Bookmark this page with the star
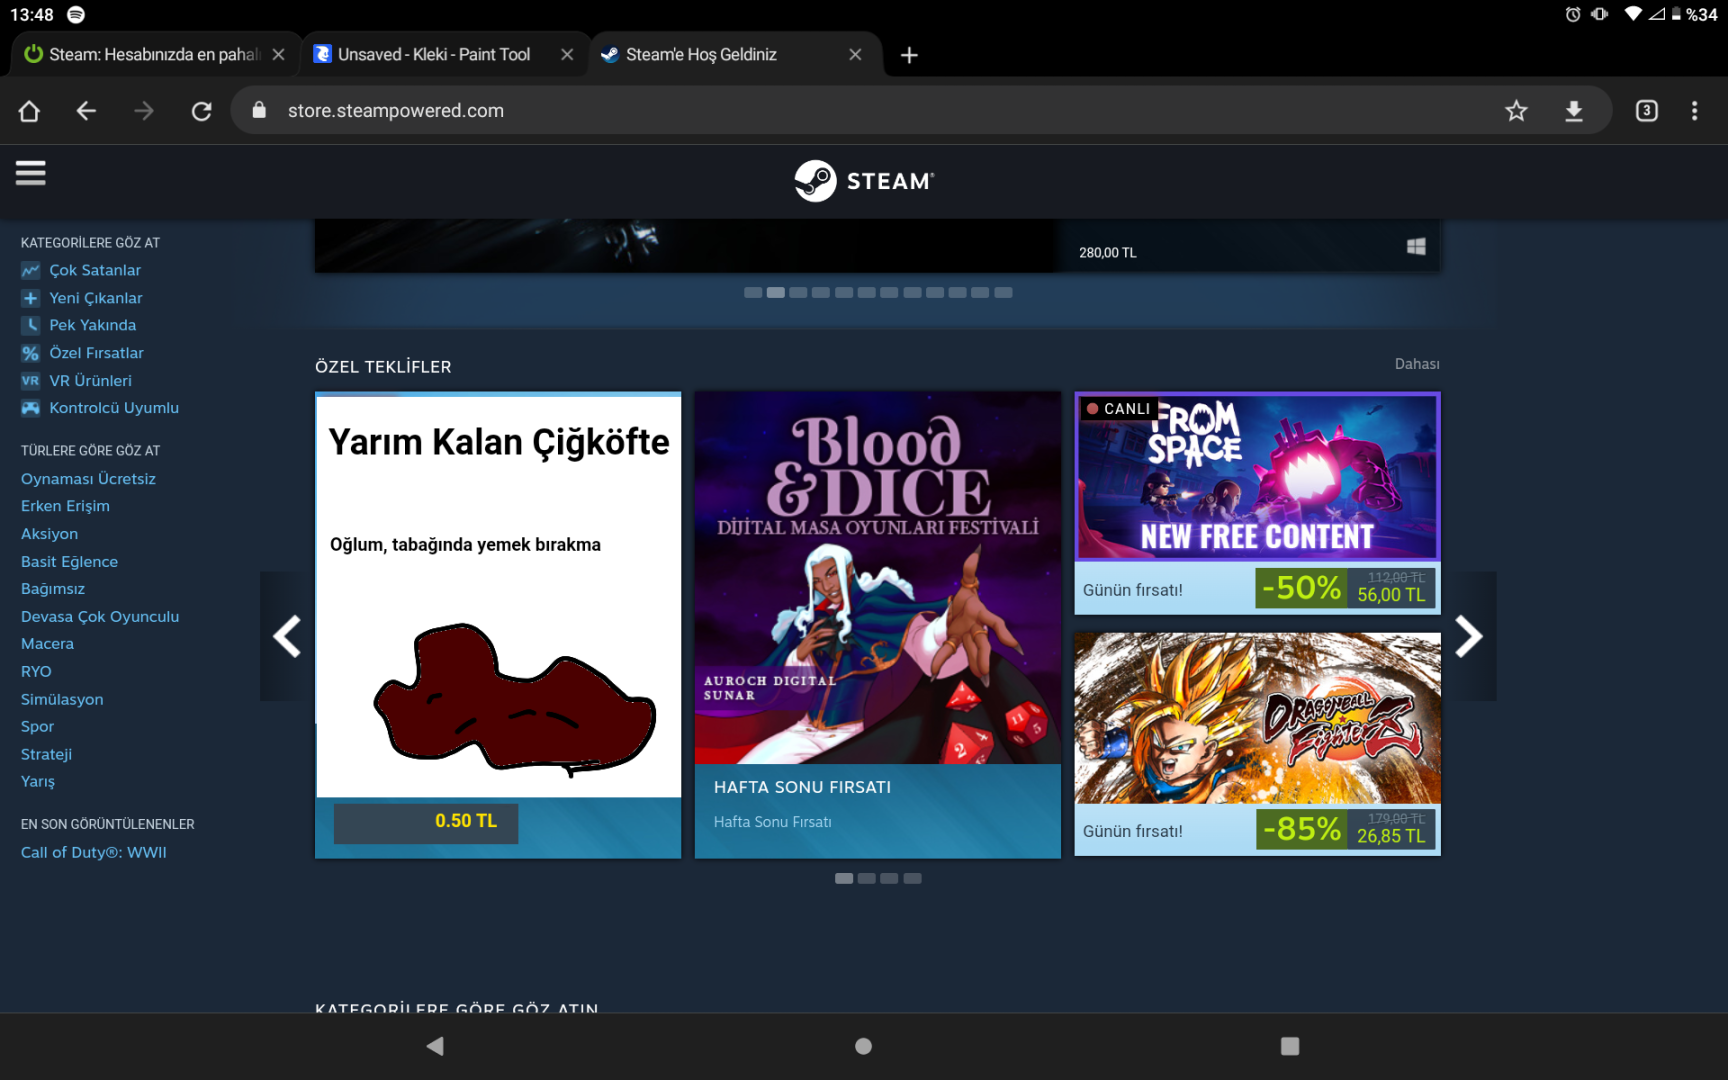1728x1080 pixels. point(1516,111)
